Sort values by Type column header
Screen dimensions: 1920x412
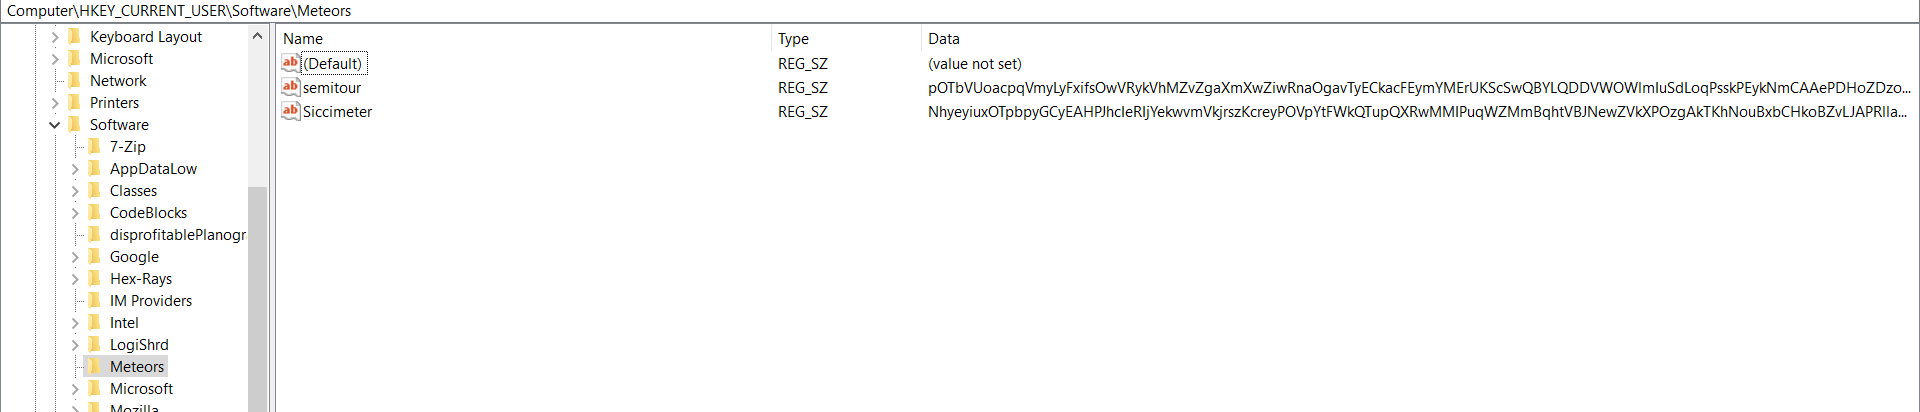[x=793, y=38]
